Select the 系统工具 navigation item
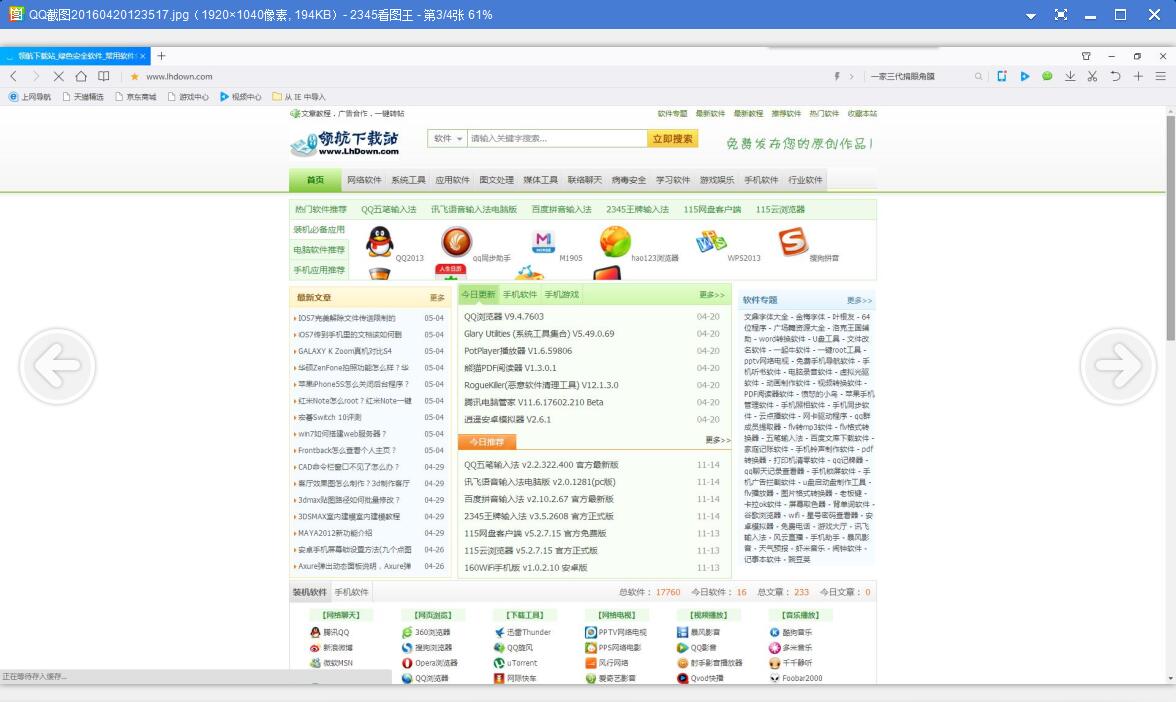 coord(409,180)
